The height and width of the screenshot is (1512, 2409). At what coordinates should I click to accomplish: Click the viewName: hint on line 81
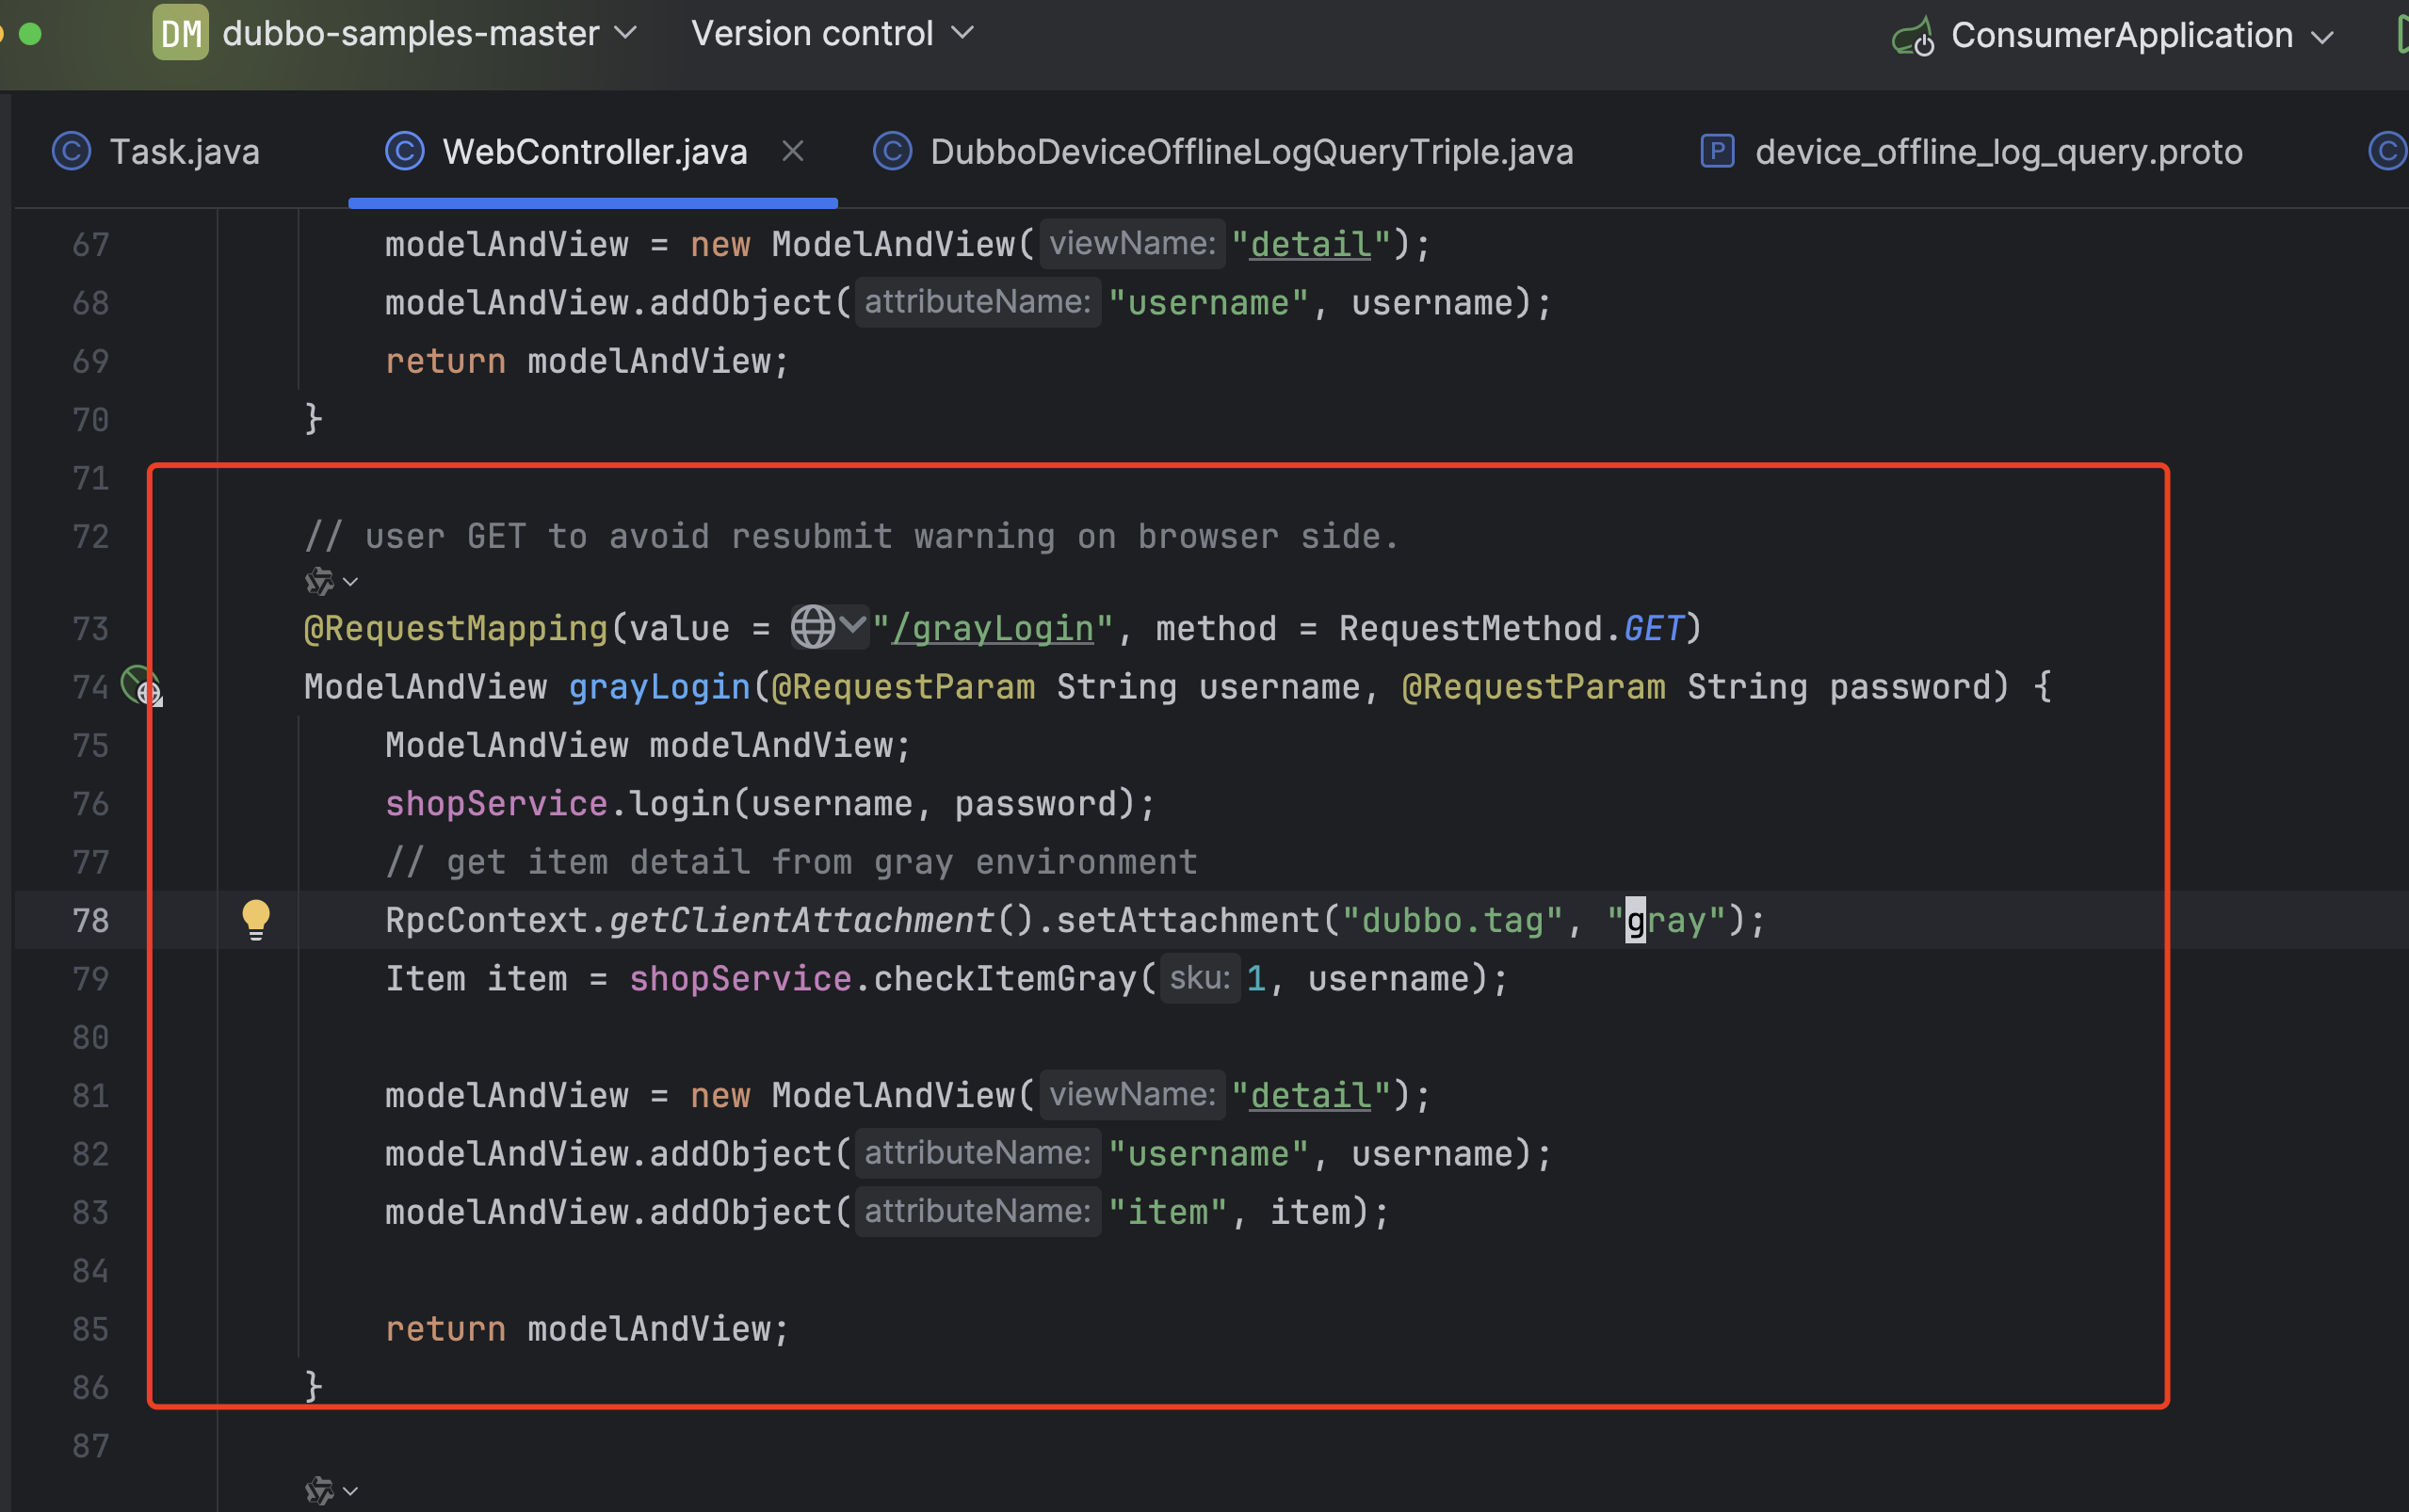(x=1132, y=1095)
